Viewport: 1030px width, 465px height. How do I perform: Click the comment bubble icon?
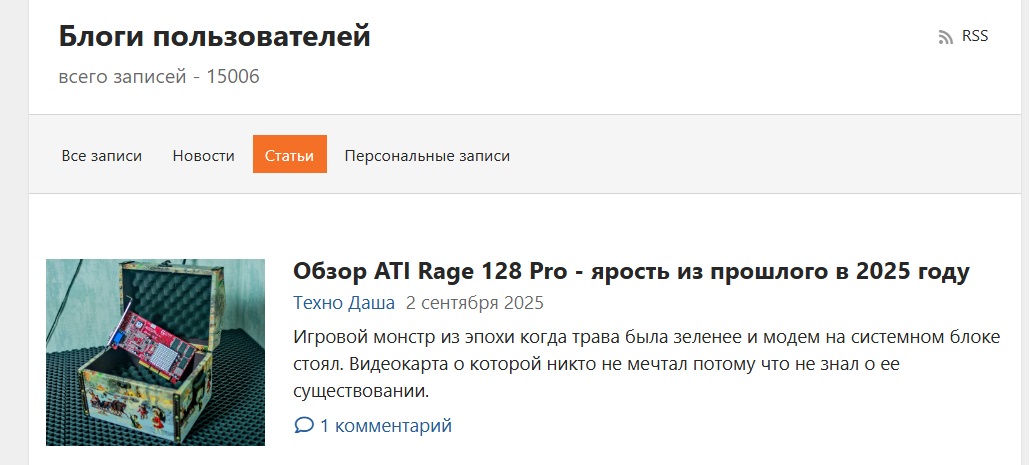point(303,425)
